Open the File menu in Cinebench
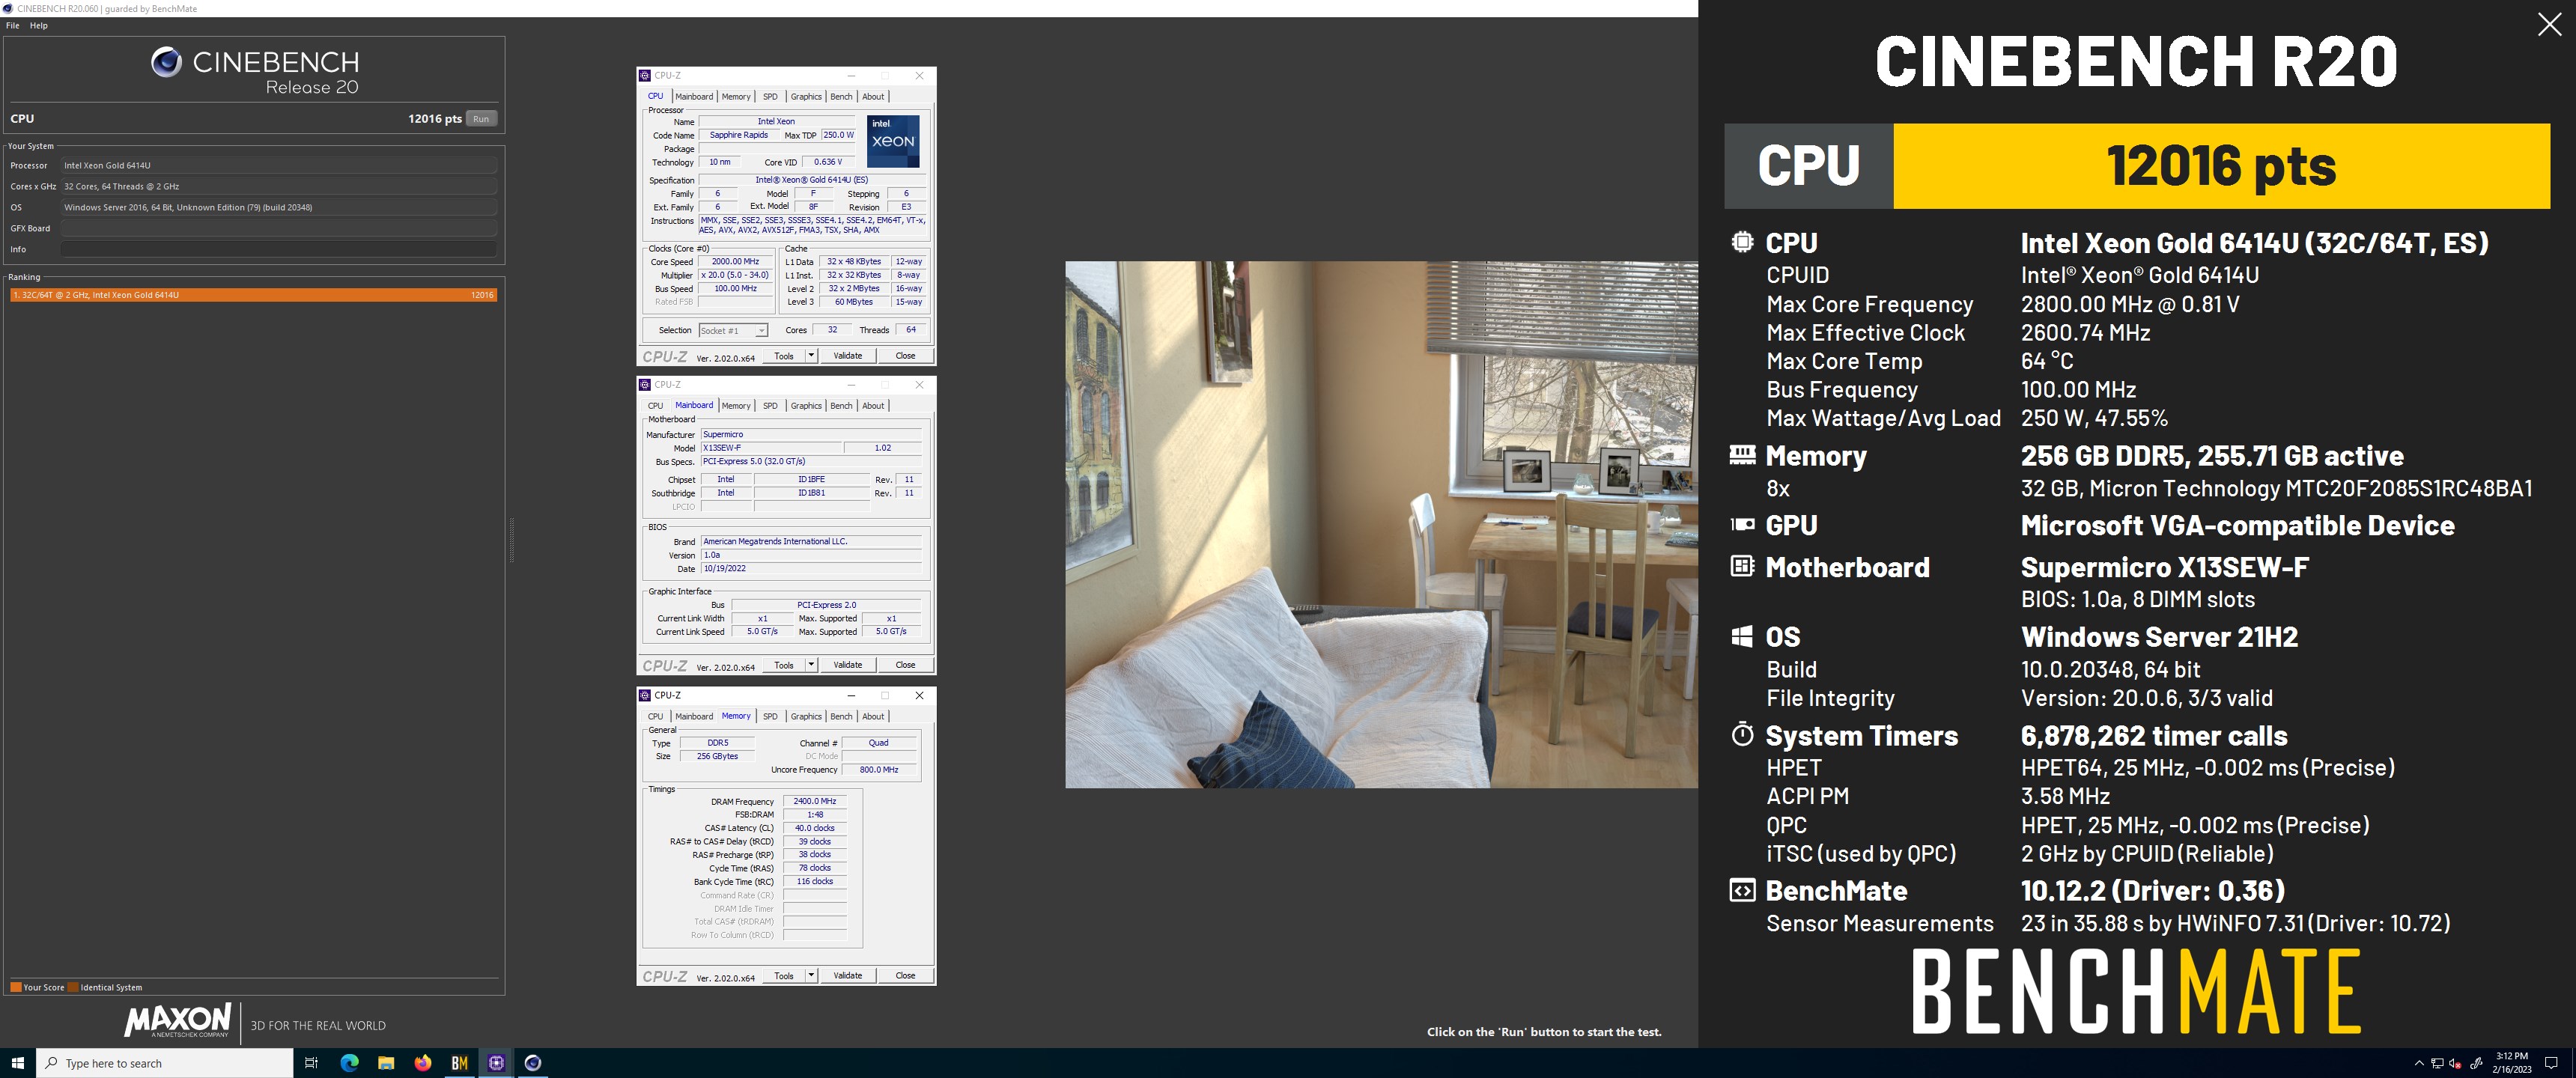This screenshot has width=2576, height=1078. point(13,25)
